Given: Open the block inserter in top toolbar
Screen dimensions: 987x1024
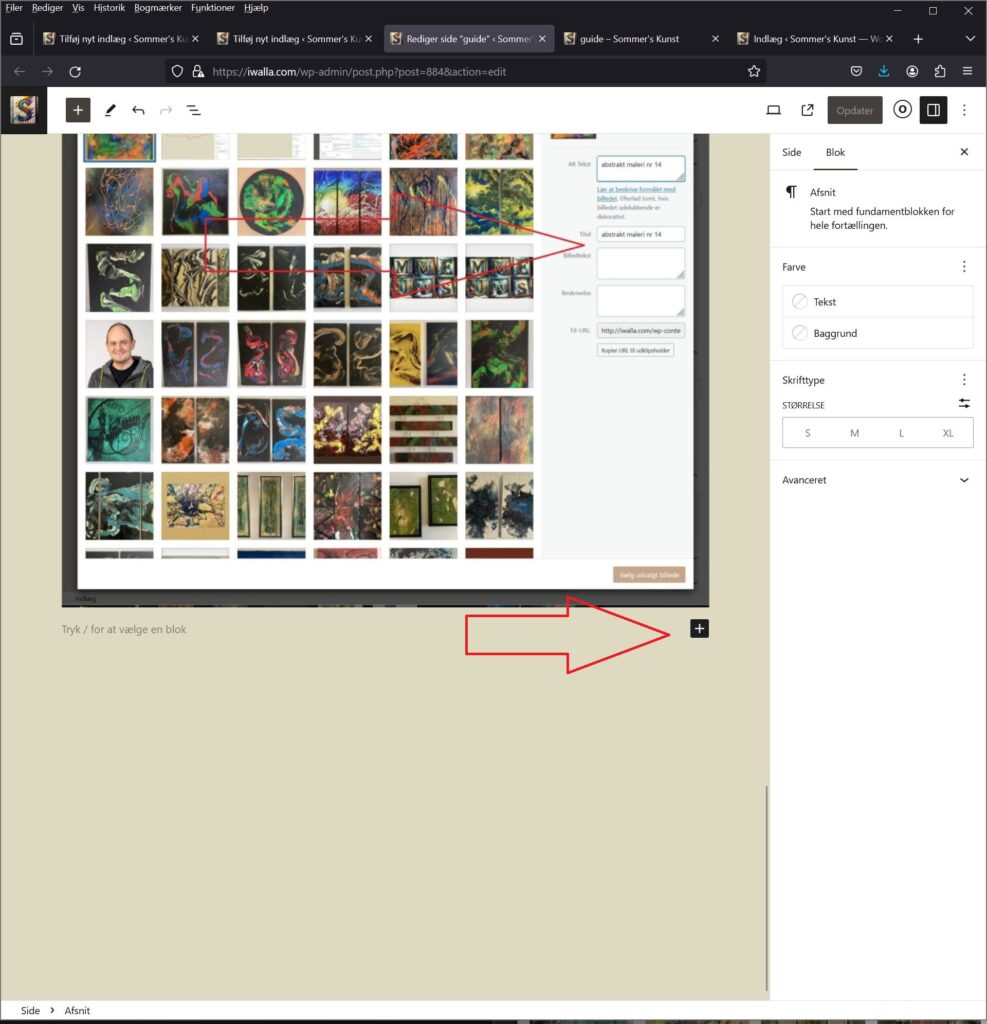Looking at the screenshot, I should 78,110.
